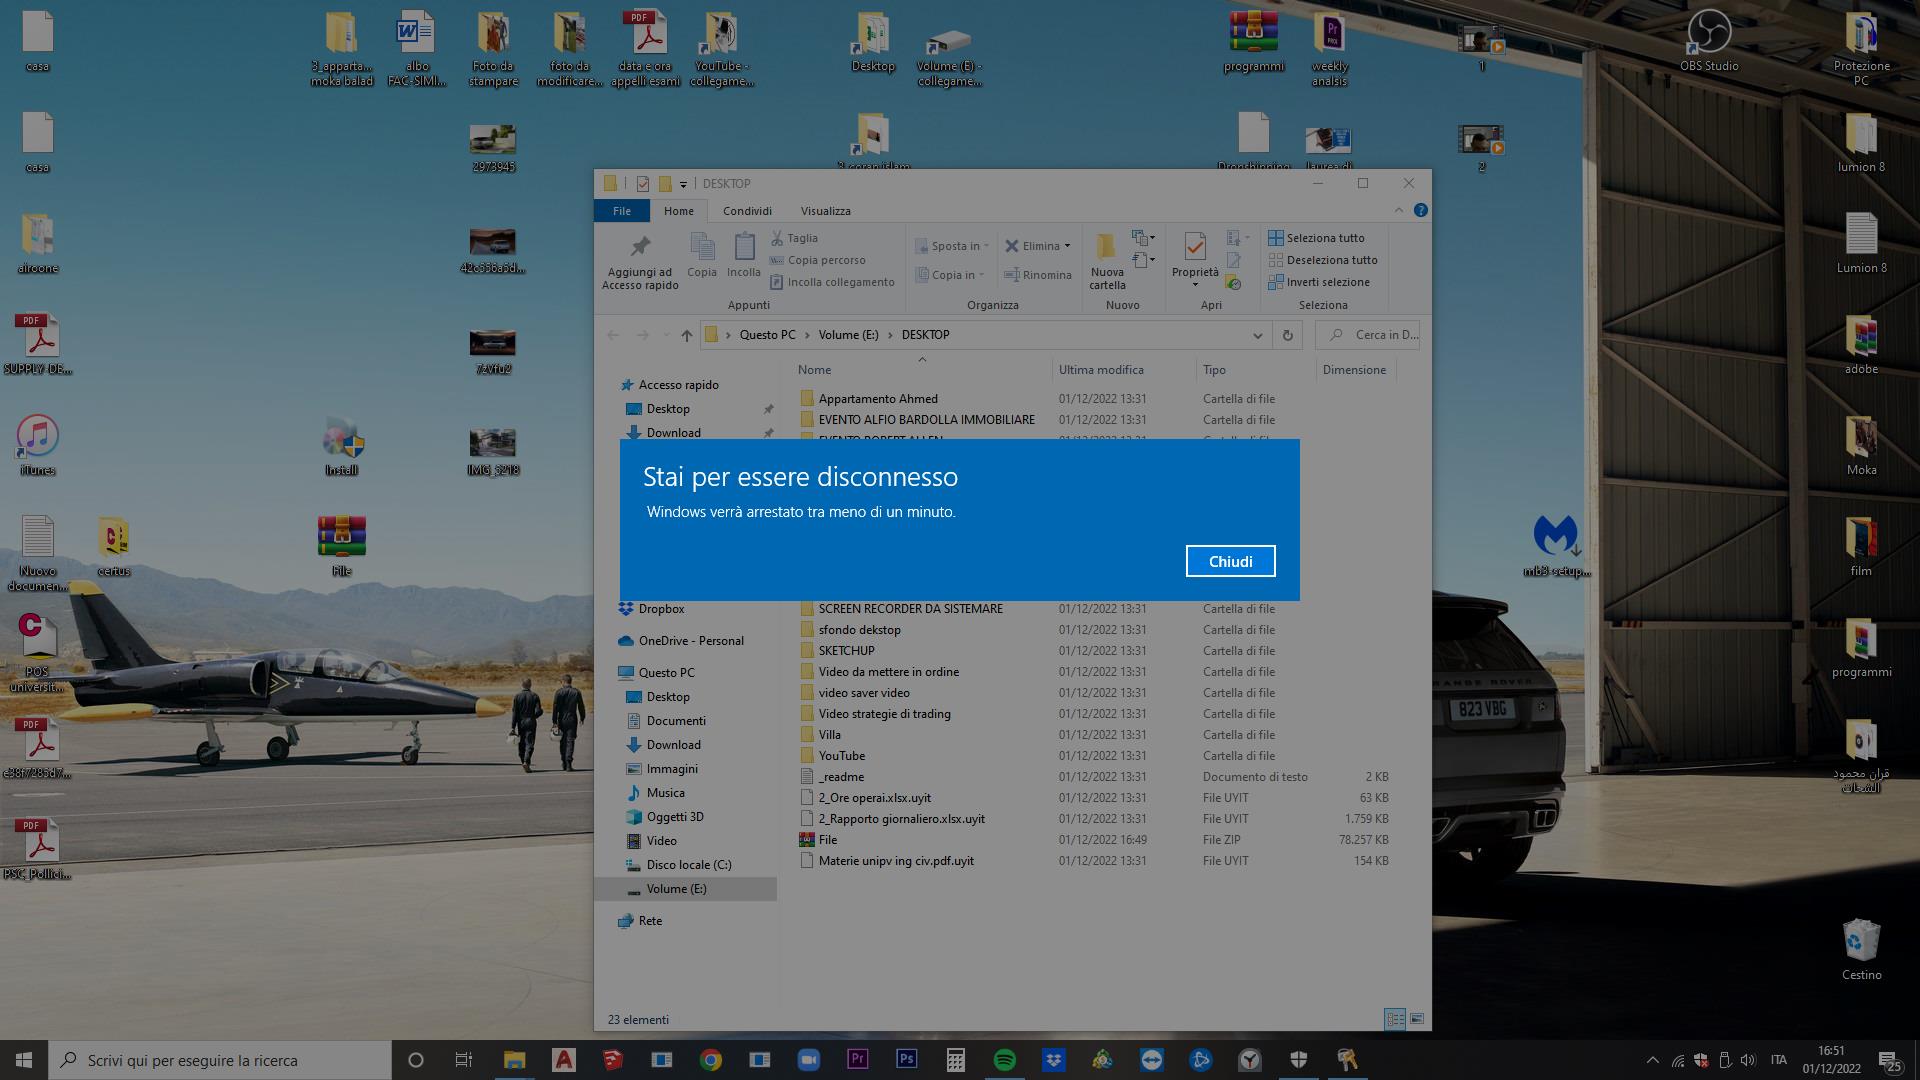Open Spotify from the taskbar
Image resolution: width=1920 pixels, height=1080 pixels.
pyautogui.click(x=1004, y=1060)
